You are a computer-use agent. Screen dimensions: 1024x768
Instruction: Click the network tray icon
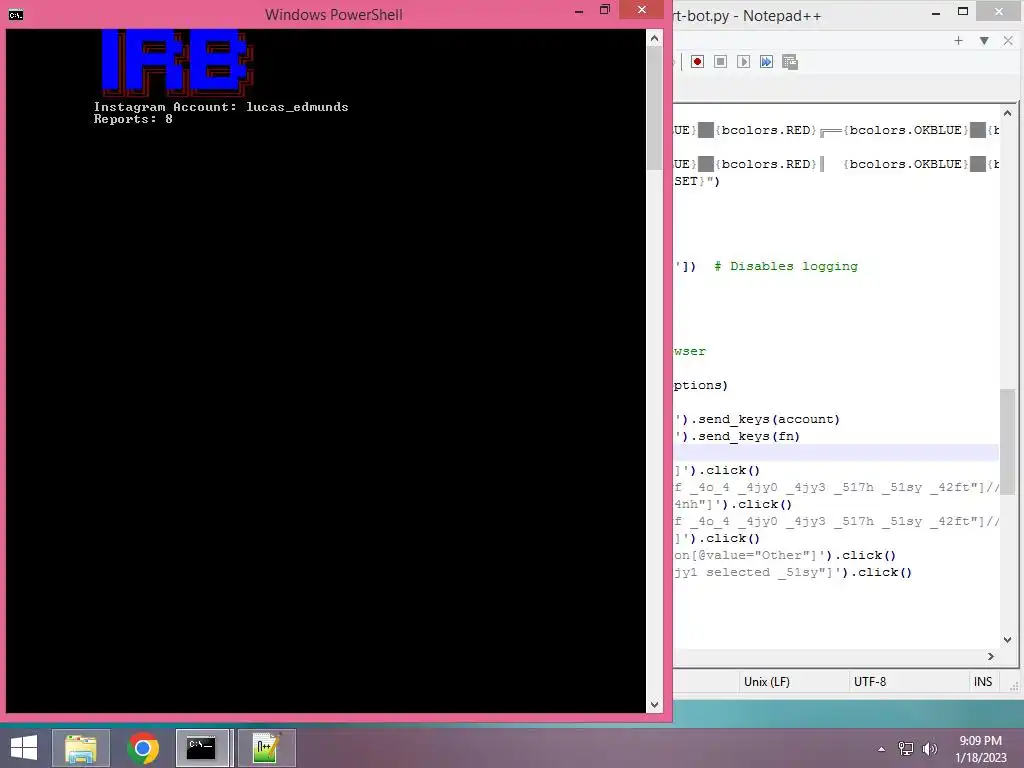906,749
